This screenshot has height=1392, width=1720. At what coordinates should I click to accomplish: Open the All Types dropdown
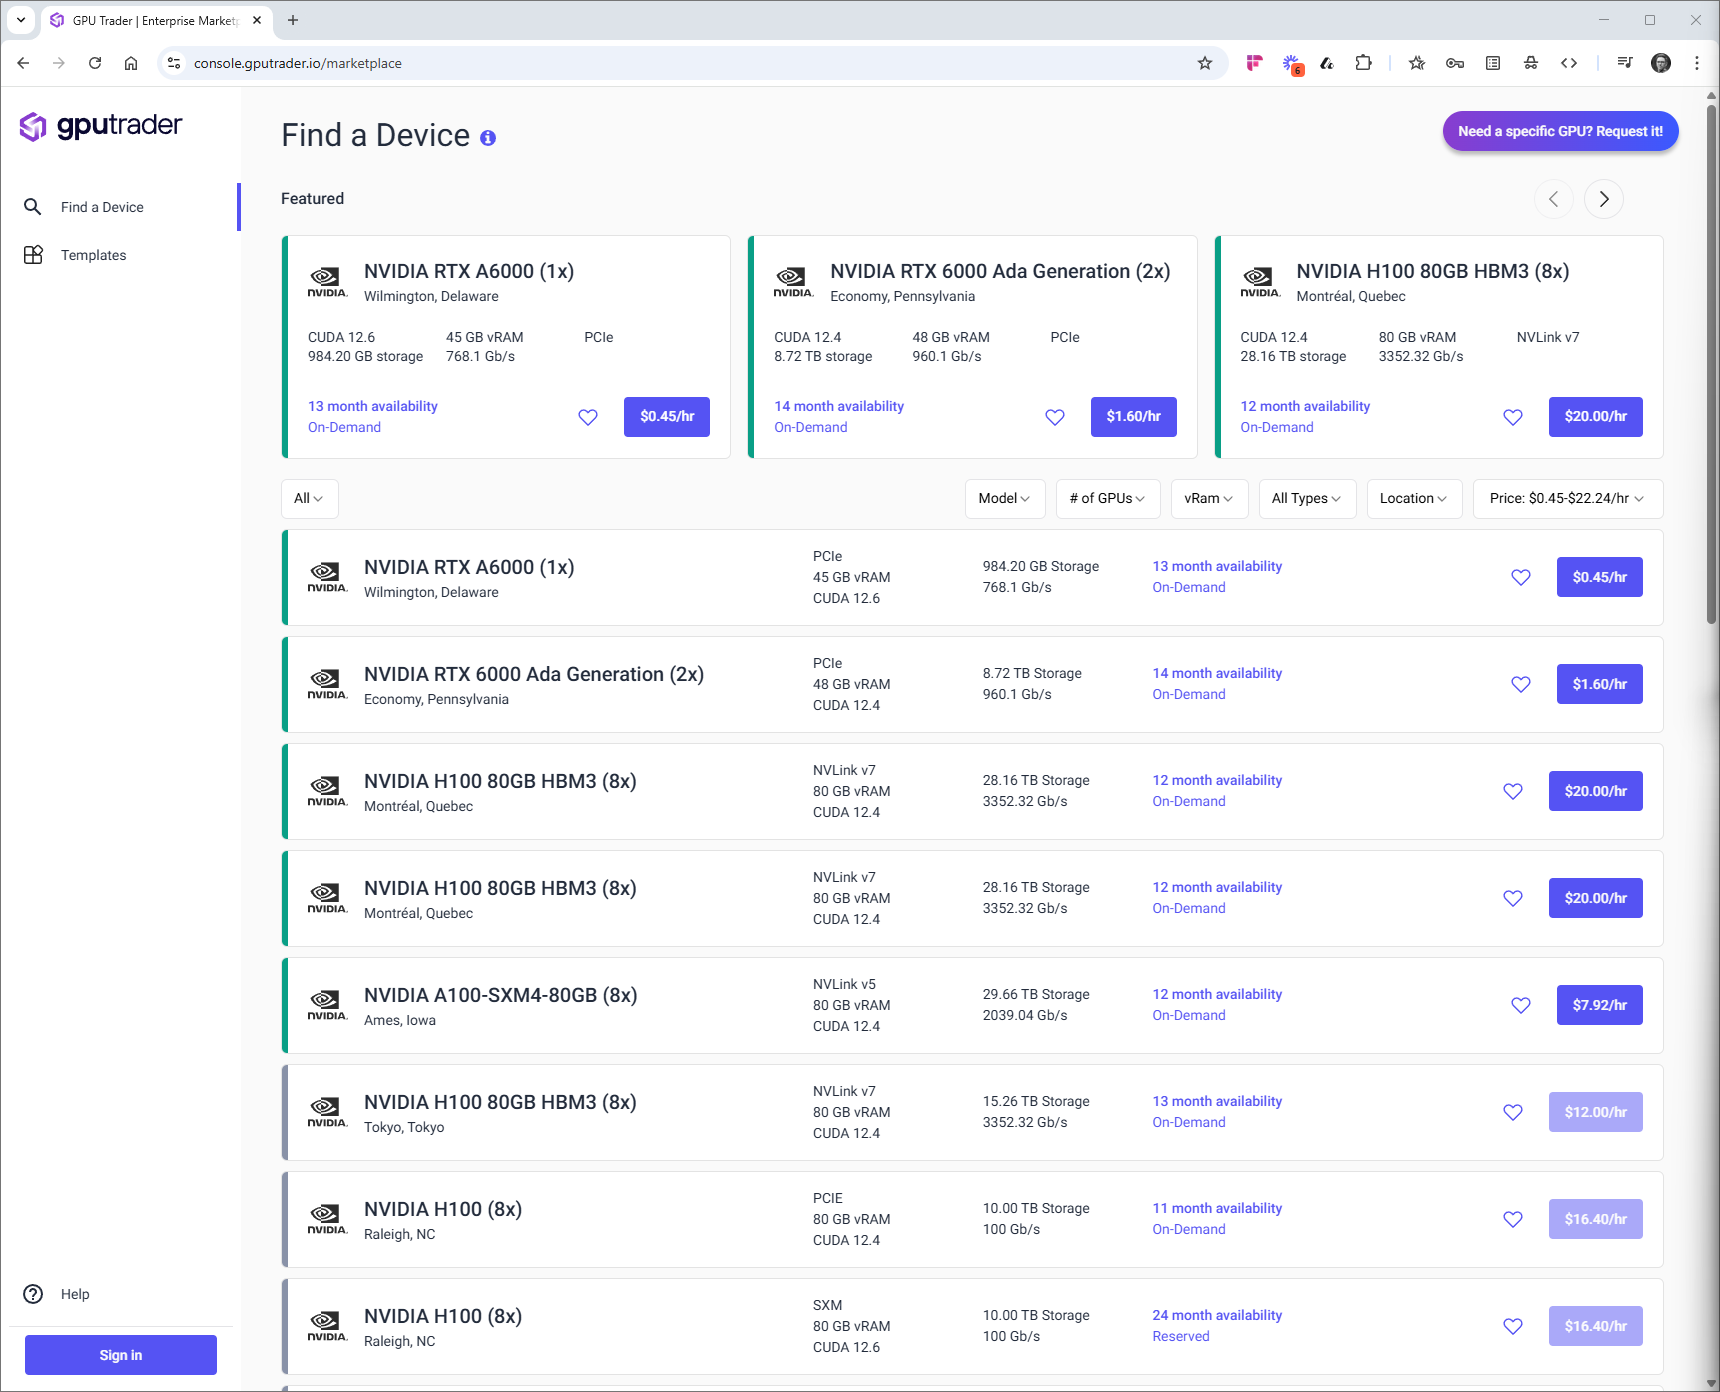[1307, 499]
